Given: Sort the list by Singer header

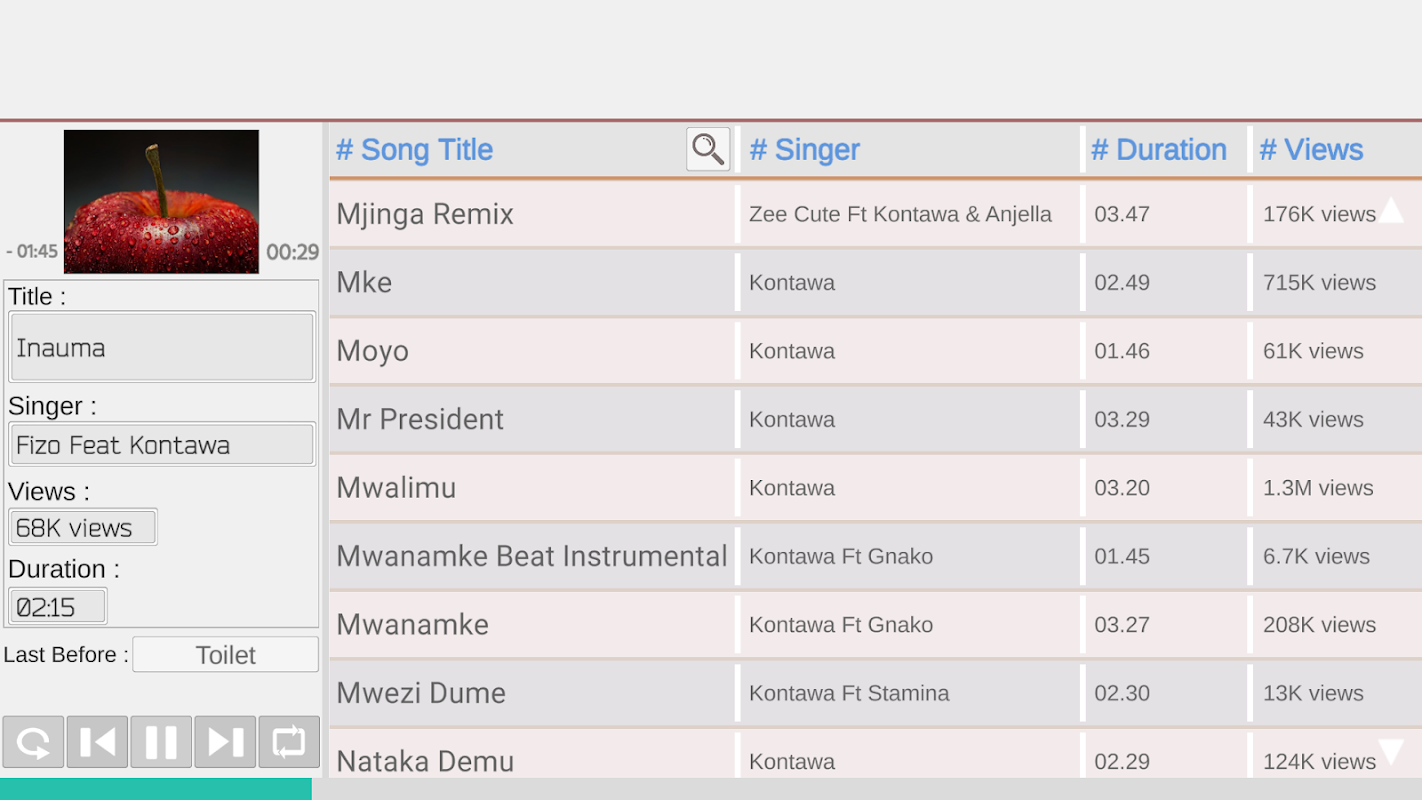Looking at the screenshot, I should [x=804, y=150].
